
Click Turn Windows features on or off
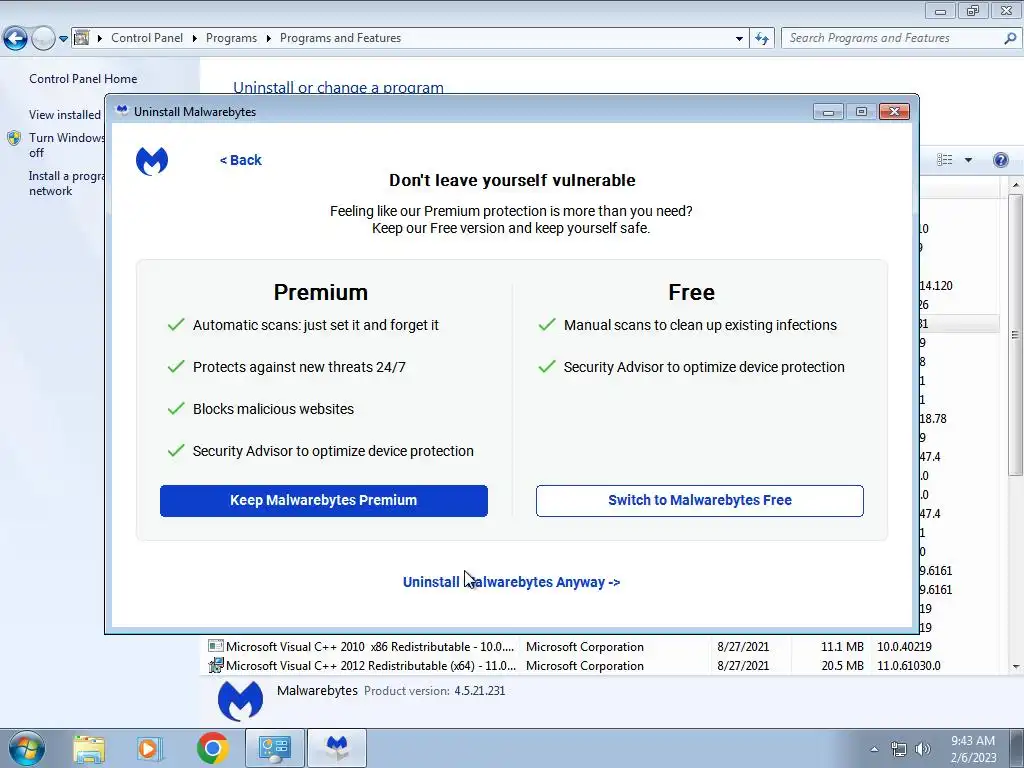tap(67, 145)
